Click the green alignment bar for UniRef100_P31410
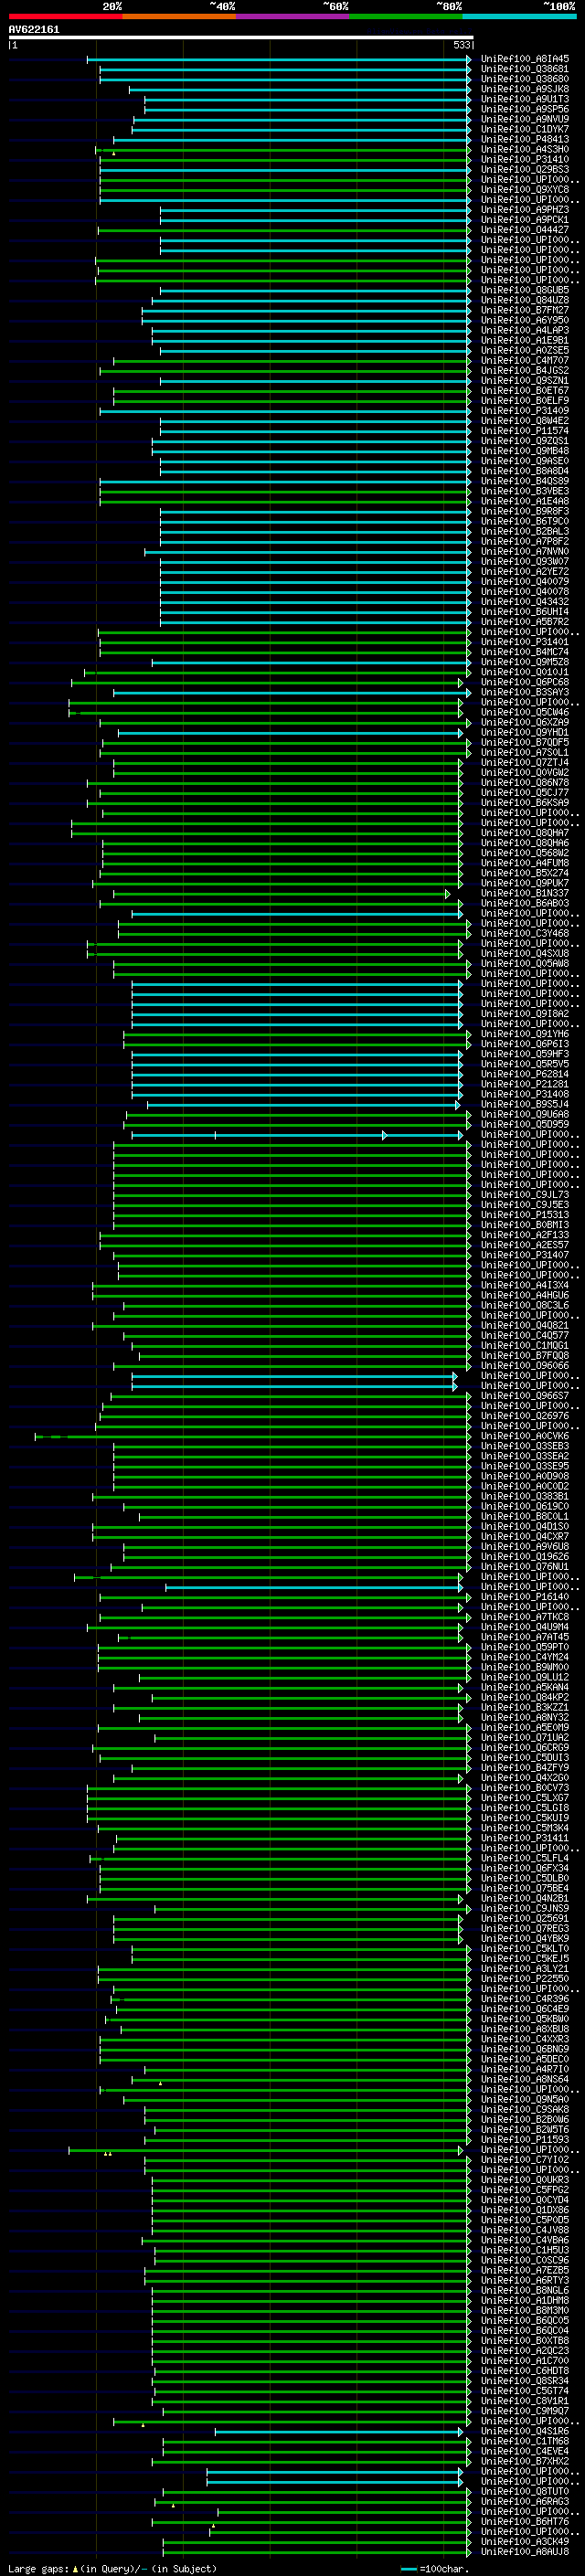 [285, 159]
